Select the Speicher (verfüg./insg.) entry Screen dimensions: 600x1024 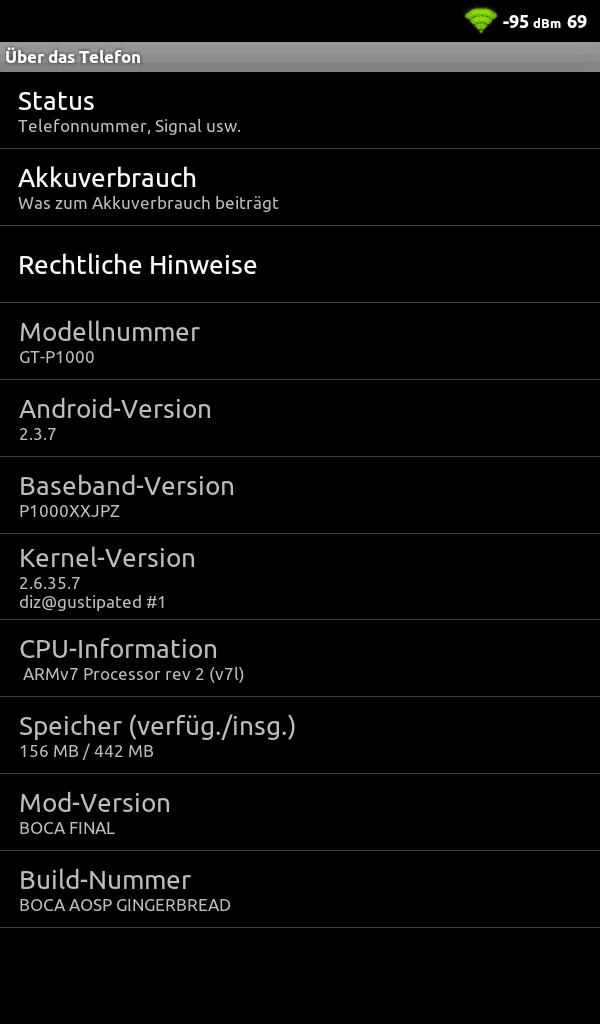click(300, 735)
